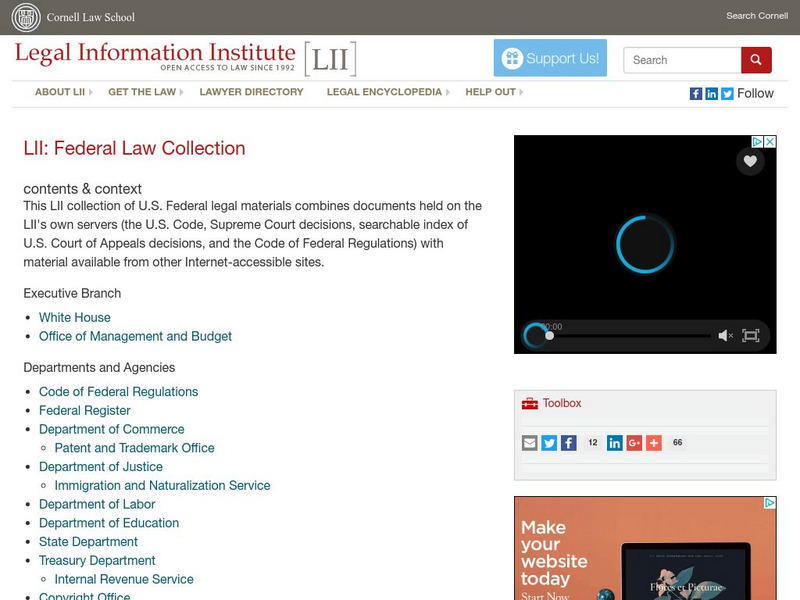Toggle fullscreen on the video player
This screenshot has height=600, width=800.
click(752, 335)
